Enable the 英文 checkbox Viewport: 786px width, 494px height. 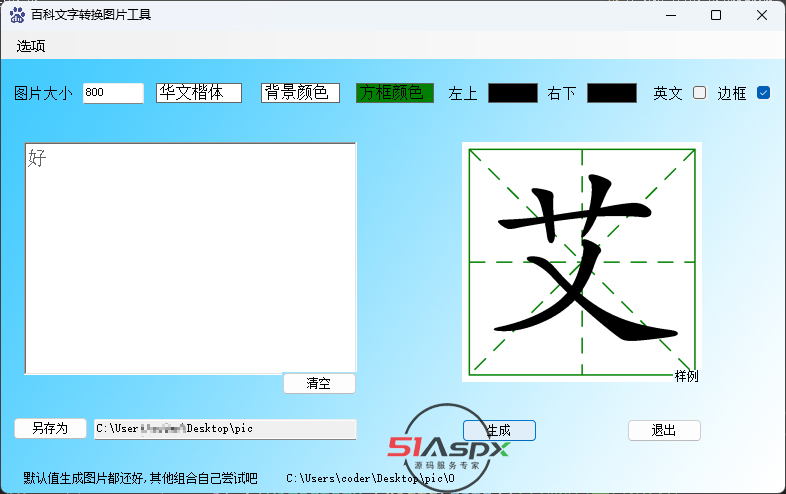tap(699, 93)
